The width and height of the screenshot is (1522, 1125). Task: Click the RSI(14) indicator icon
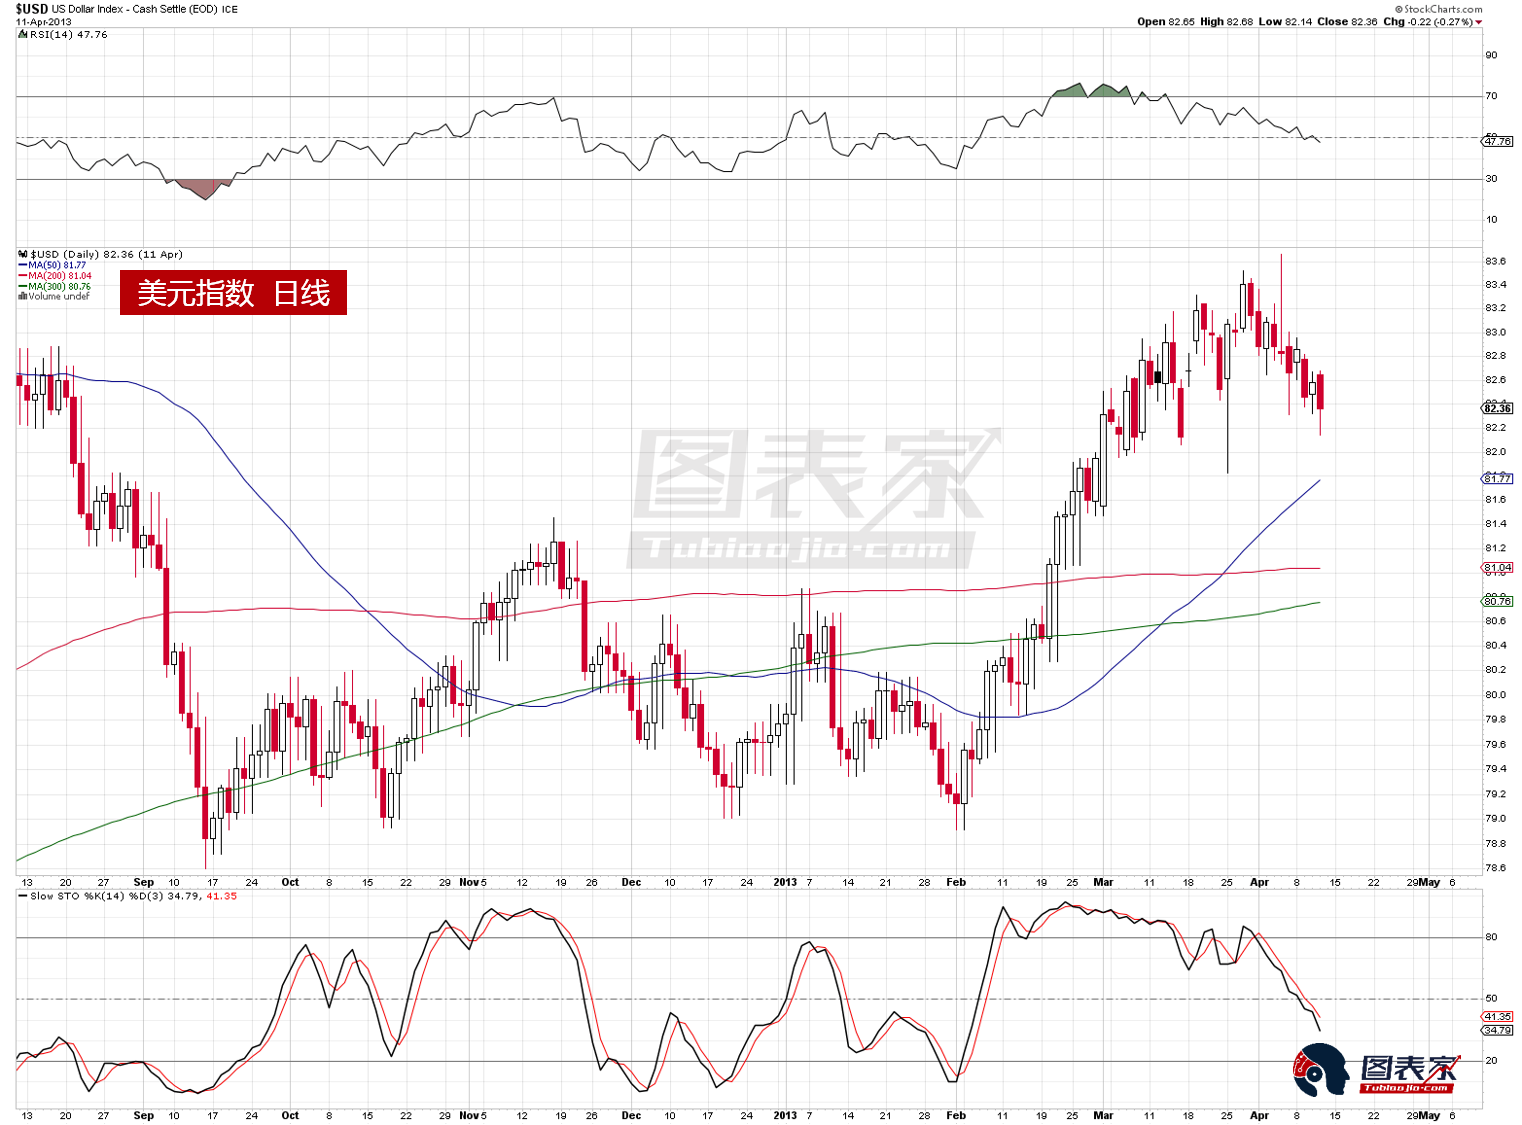click(21, 33)
